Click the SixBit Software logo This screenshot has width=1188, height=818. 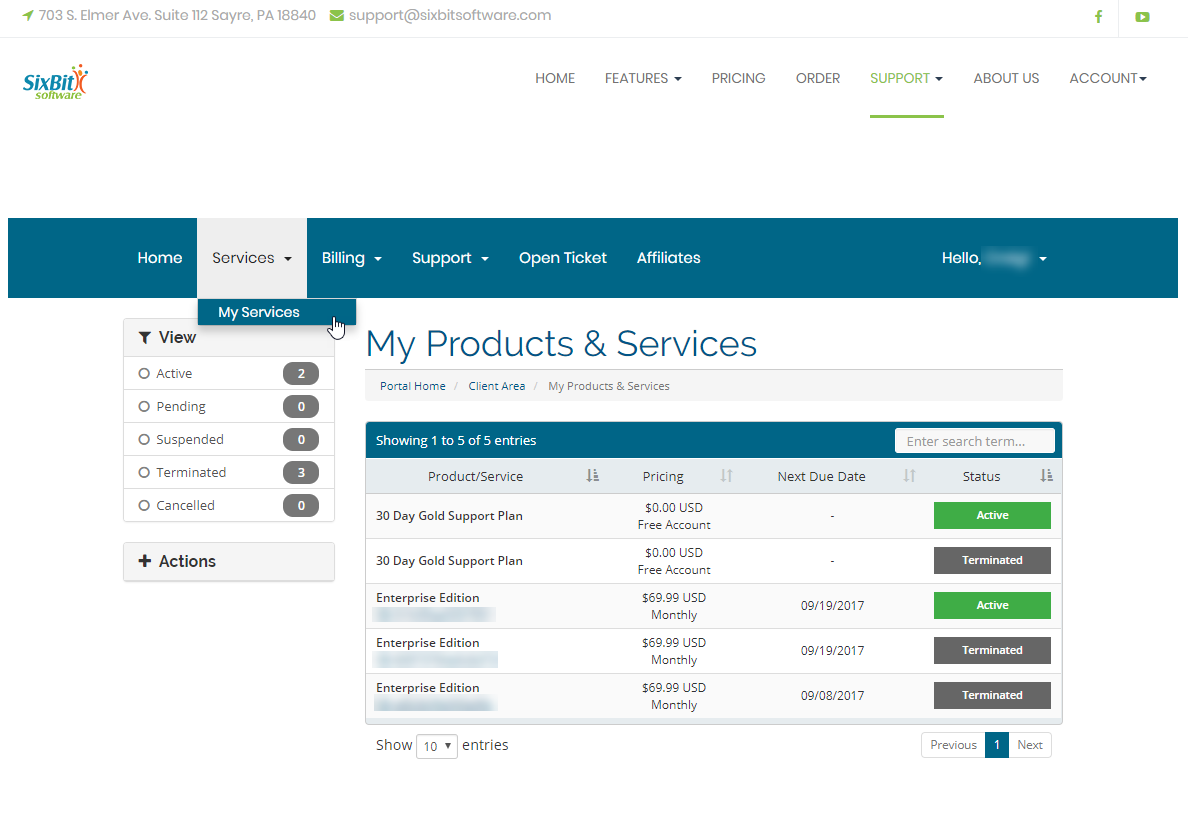point(55,82)
